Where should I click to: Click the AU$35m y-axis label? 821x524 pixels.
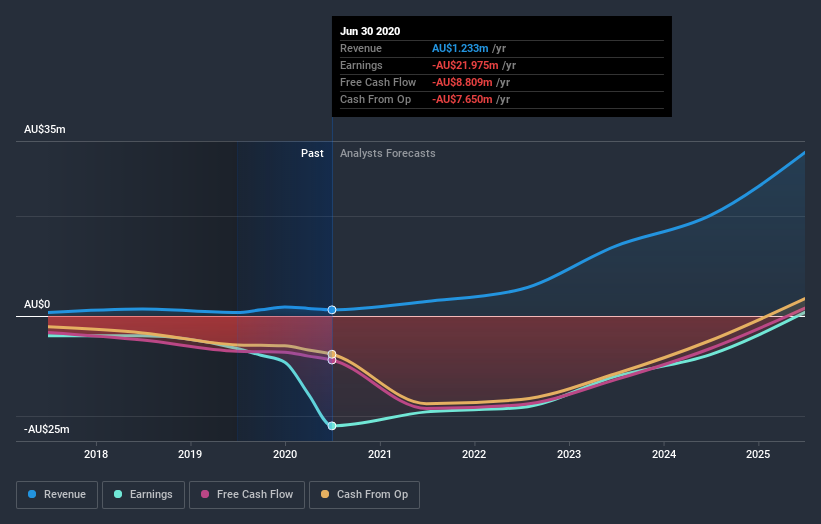tap(45, 129)
